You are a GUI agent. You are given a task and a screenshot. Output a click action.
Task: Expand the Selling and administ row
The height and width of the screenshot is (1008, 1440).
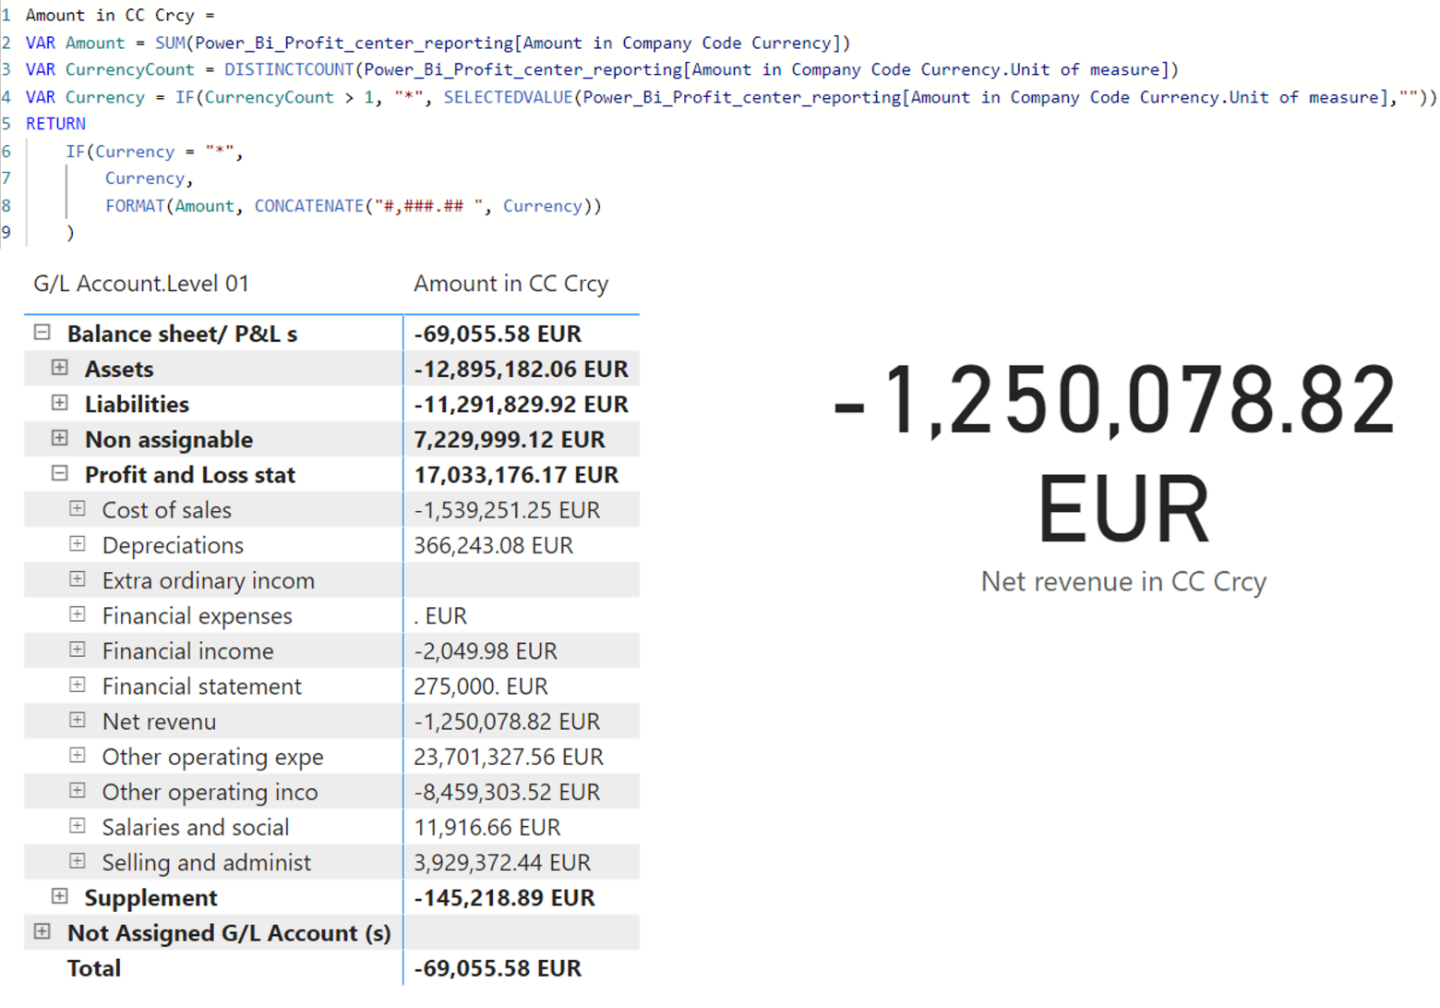[x=77, y=861]
